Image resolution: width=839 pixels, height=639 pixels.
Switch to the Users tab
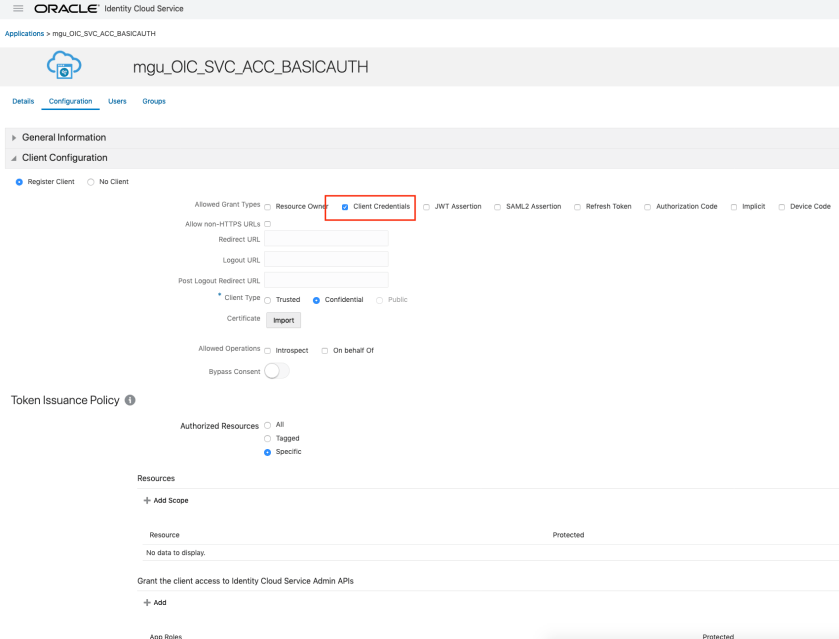pyautogui.click(x=117, y=101)
